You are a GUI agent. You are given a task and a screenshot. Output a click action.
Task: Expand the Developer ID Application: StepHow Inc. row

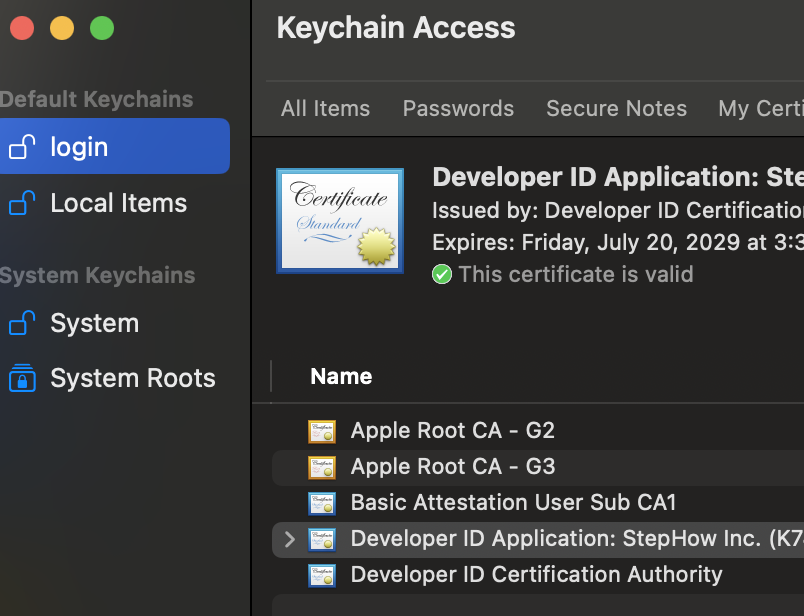[289, 538]
